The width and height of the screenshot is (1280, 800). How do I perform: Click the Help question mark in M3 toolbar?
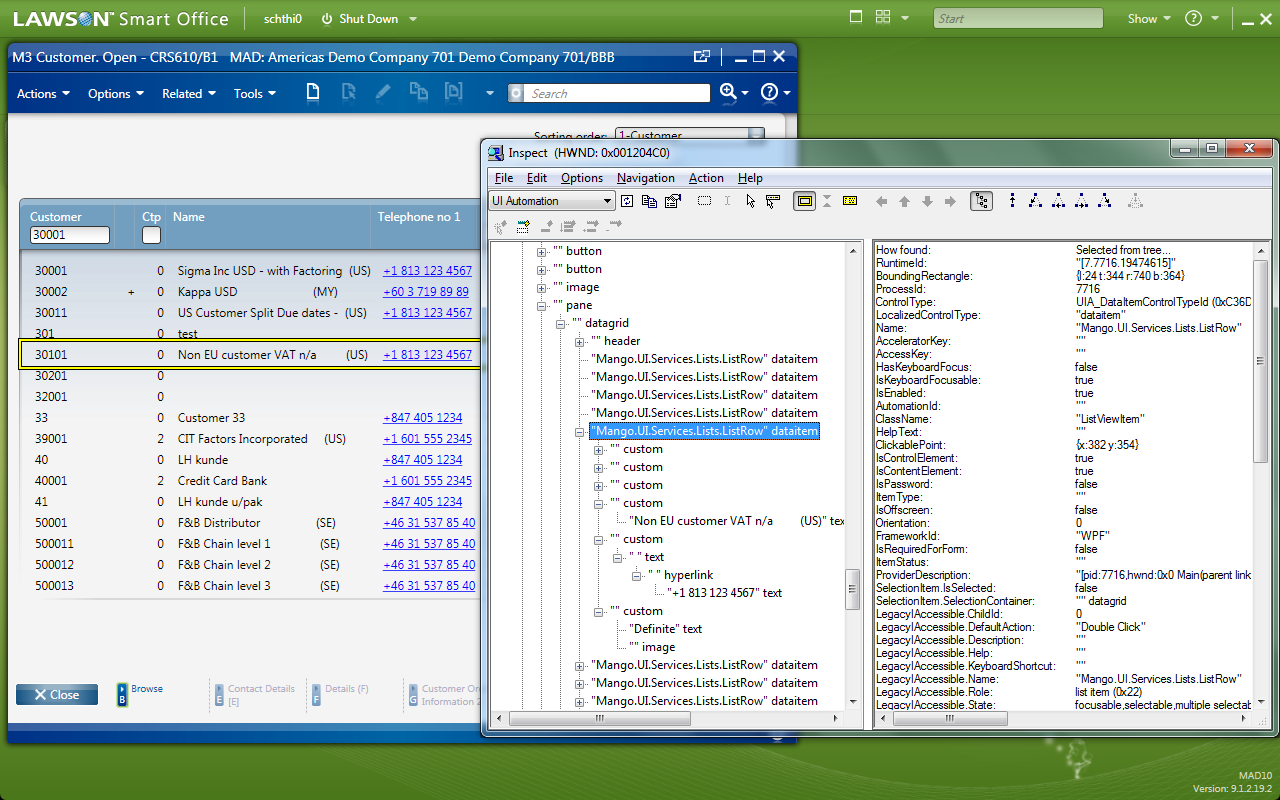tap(769, 93)
